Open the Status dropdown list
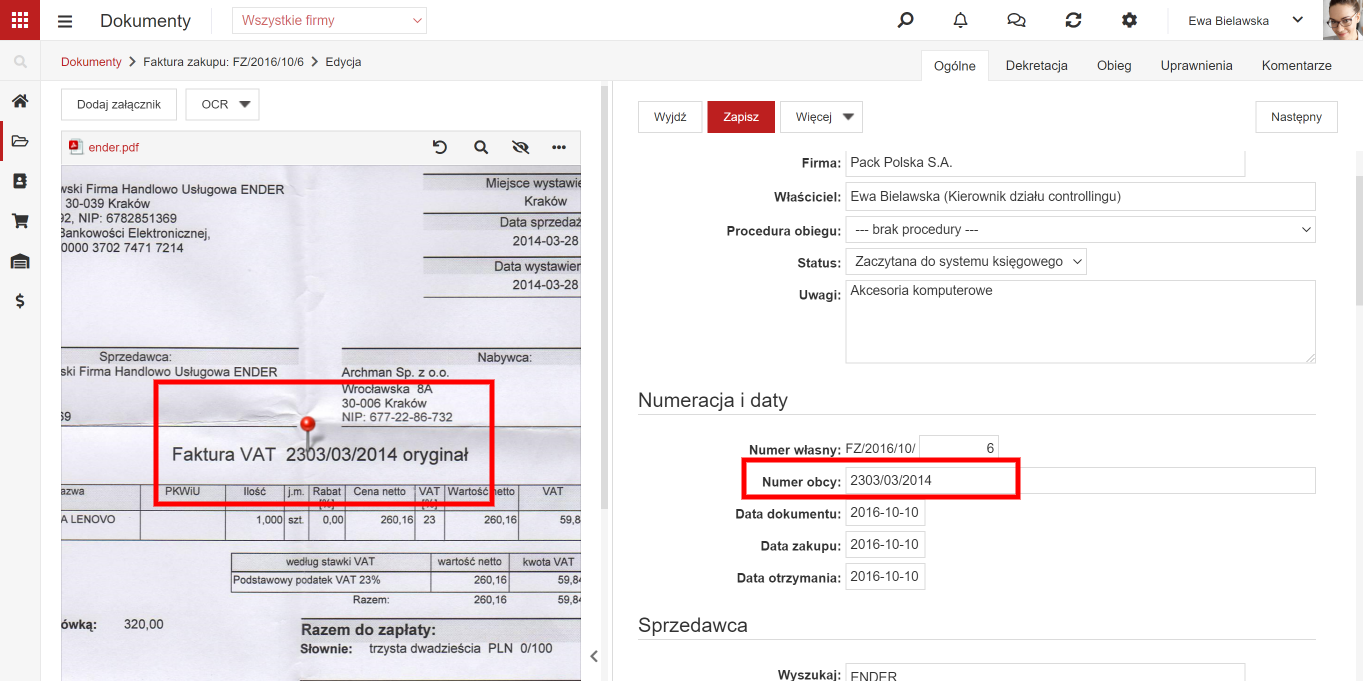Screen dimensions: 1363x681 tap(966, 261)
